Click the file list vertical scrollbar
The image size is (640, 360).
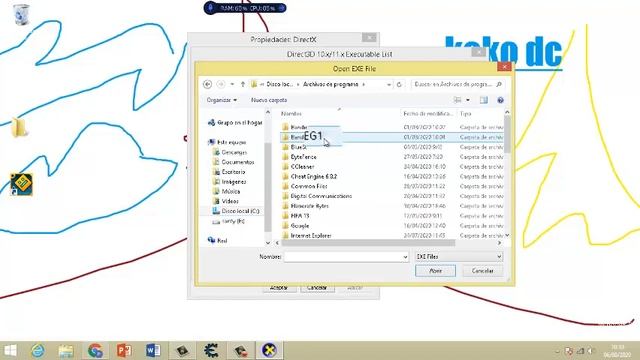click(x=507, y=135)
